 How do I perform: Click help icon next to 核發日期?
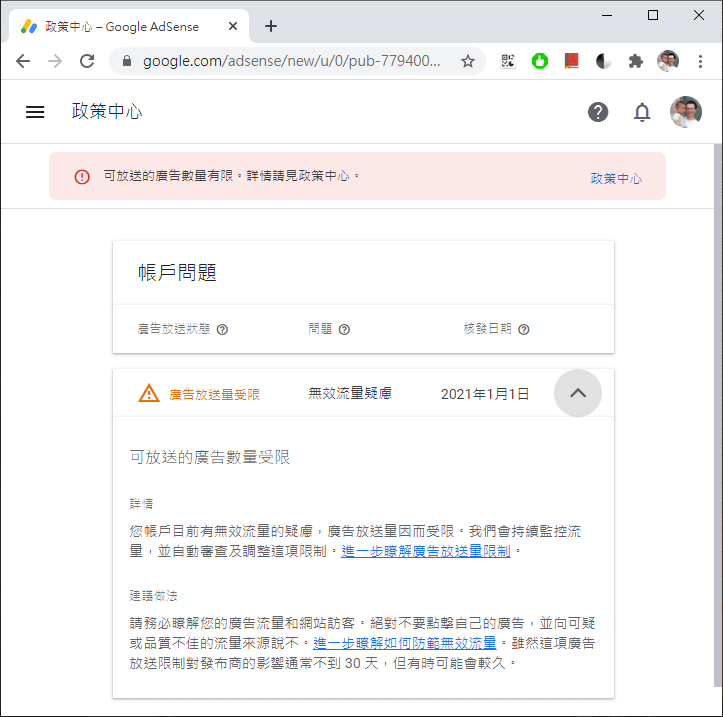pyautogui.click(x=523, y=329)
